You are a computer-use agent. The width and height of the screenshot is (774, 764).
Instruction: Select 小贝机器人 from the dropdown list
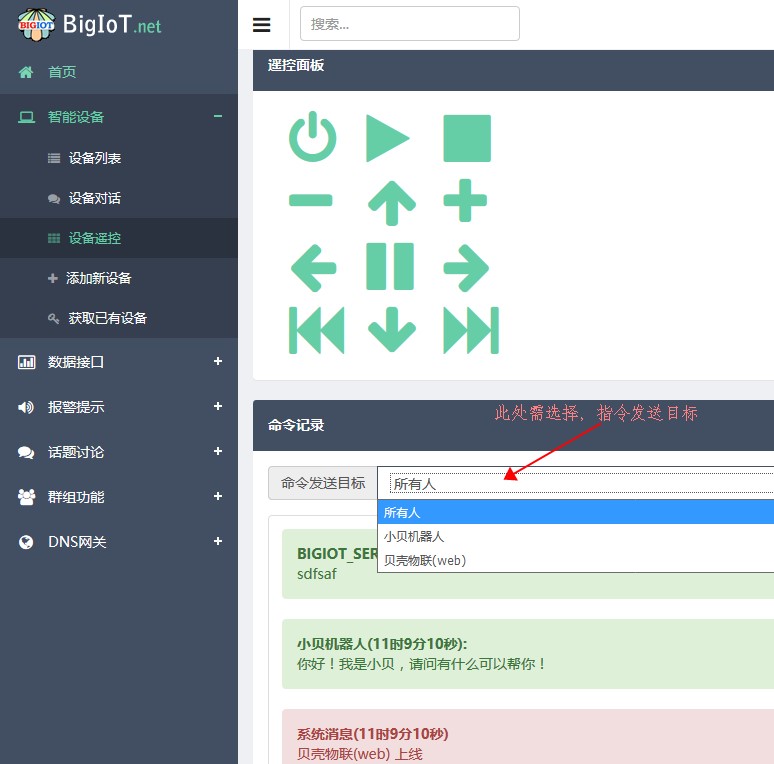point(414,537)
